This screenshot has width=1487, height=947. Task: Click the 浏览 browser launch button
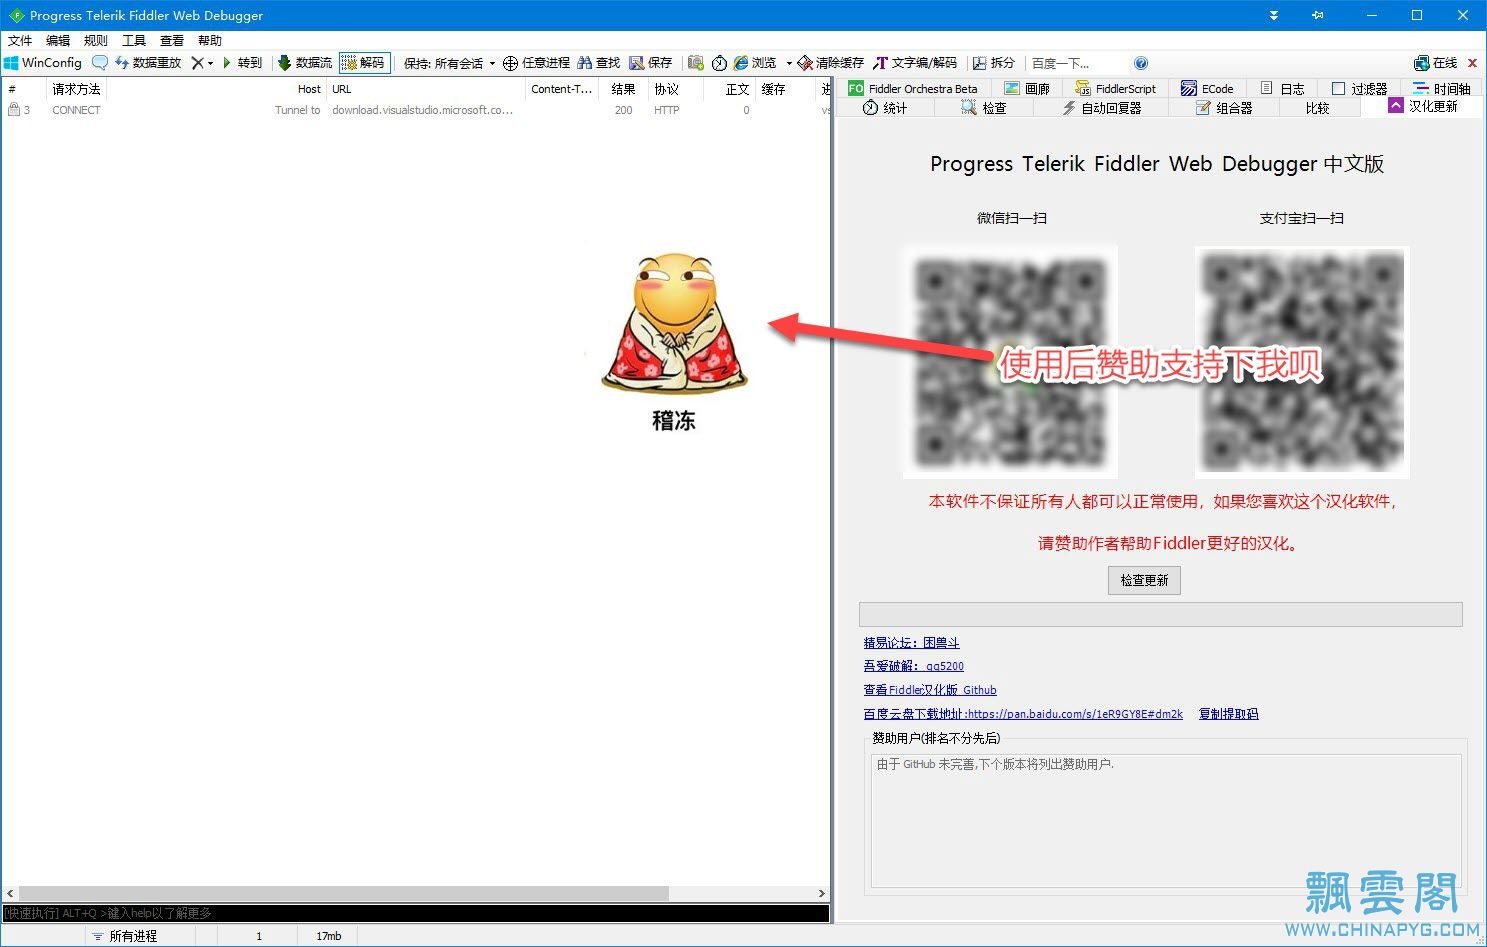[756, 62]
